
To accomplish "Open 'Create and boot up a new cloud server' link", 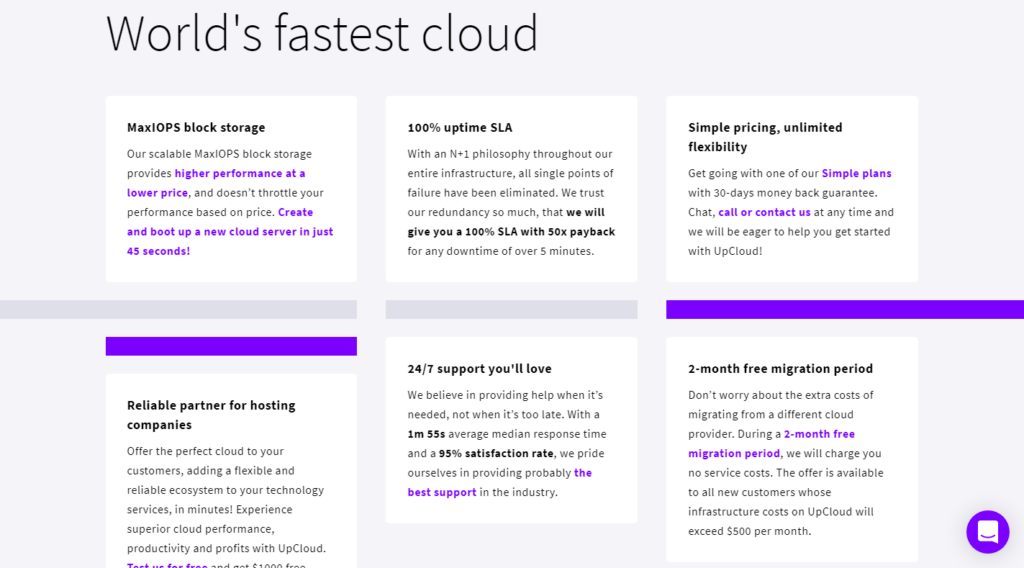I will pyautogui.click(x=230, y=232).
